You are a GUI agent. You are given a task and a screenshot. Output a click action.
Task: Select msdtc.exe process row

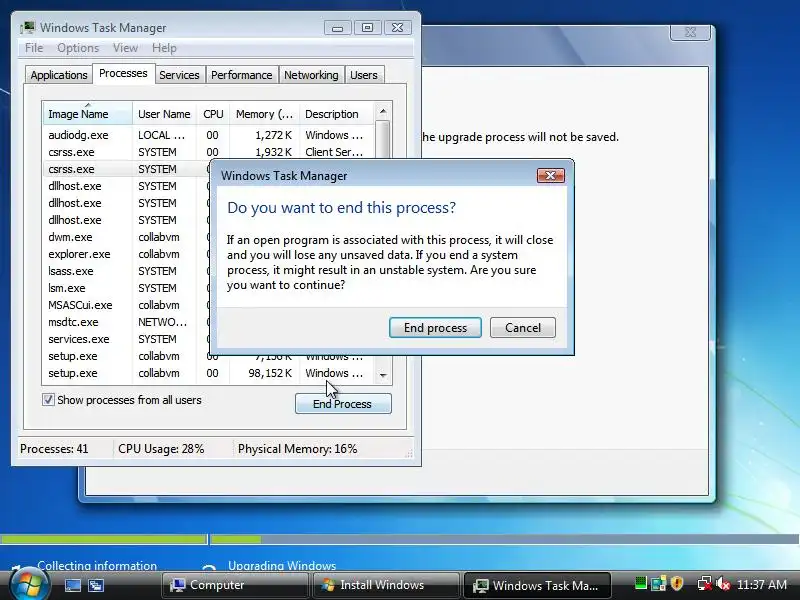(127, 322)
